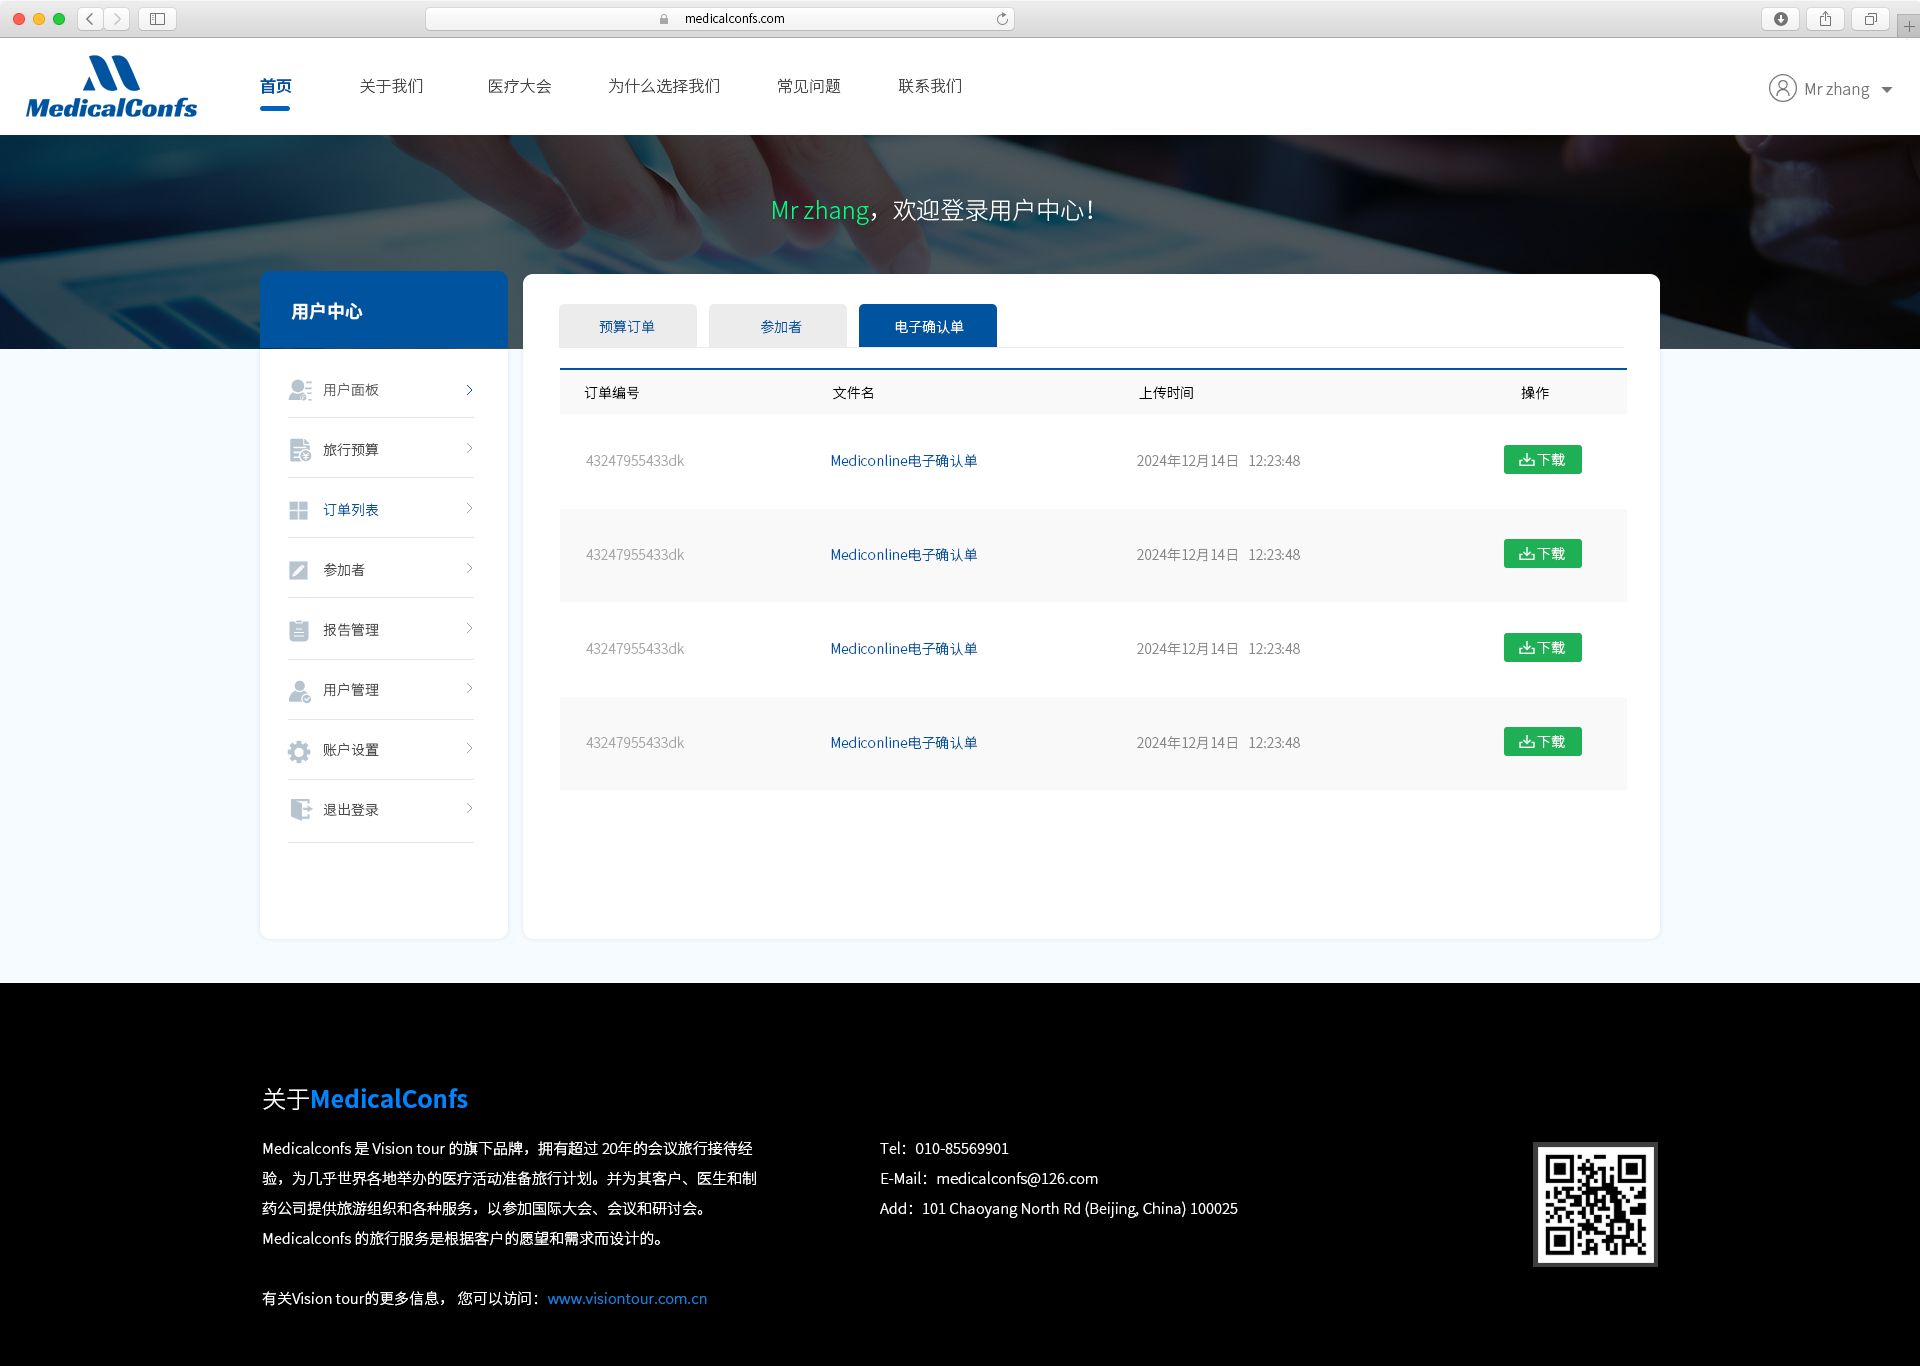Click the 订单编号 column header
This screenshot has width=1920, height=1366.
tap(612, 393)
